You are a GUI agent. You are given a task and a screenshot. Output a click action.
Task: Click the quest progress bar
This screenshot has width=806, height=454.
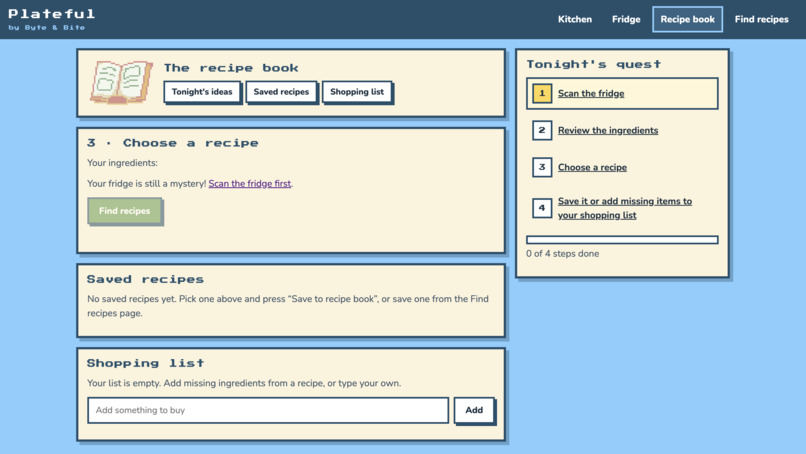(622, 240)
